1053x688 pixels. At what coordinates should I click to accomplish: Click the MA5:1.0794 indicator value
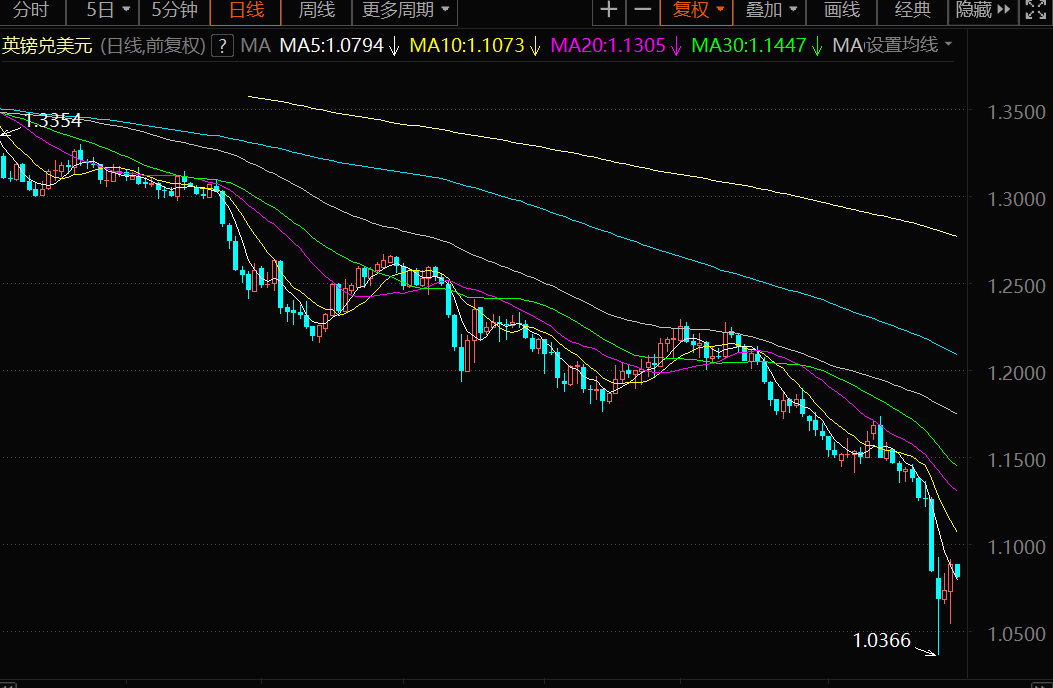tap(331, 46)
